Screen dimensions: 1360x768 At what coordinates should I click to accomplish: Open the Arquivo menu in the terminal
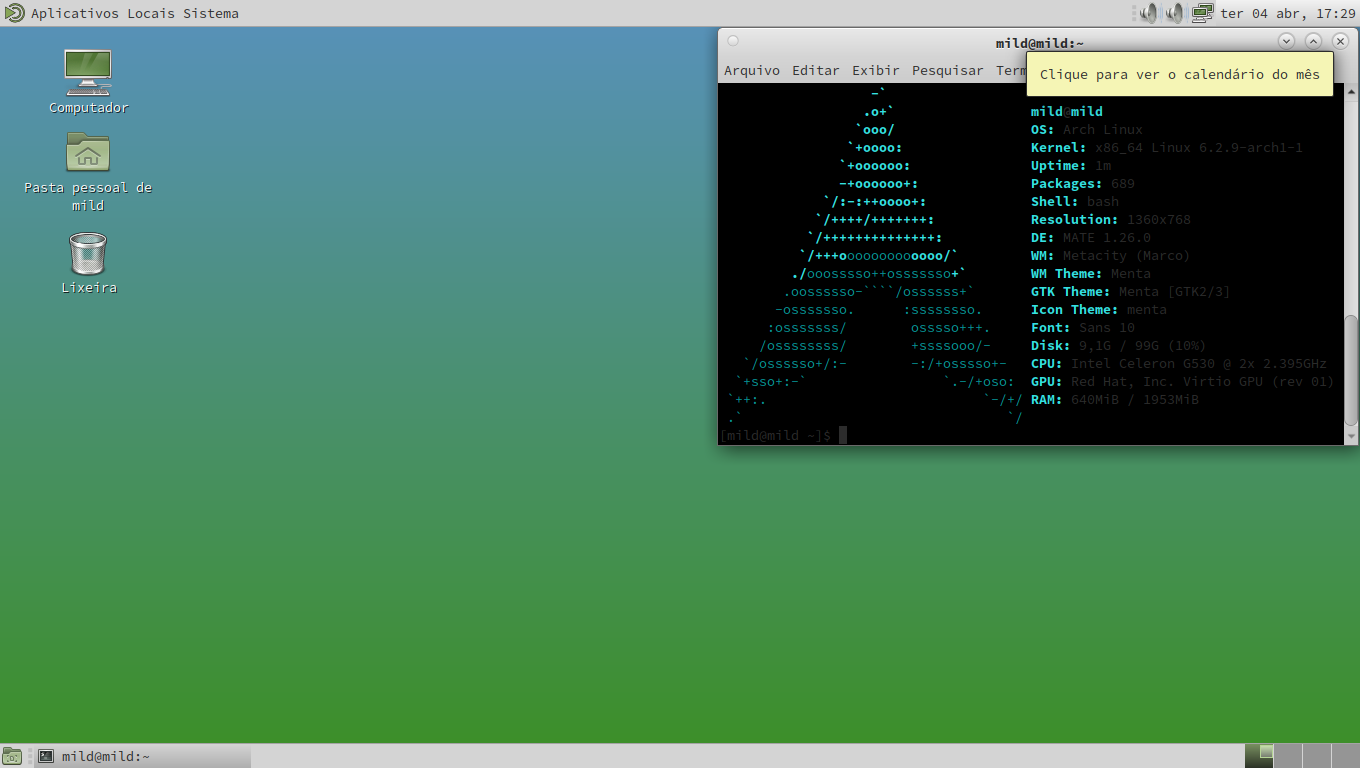click(x=752, y=70)
